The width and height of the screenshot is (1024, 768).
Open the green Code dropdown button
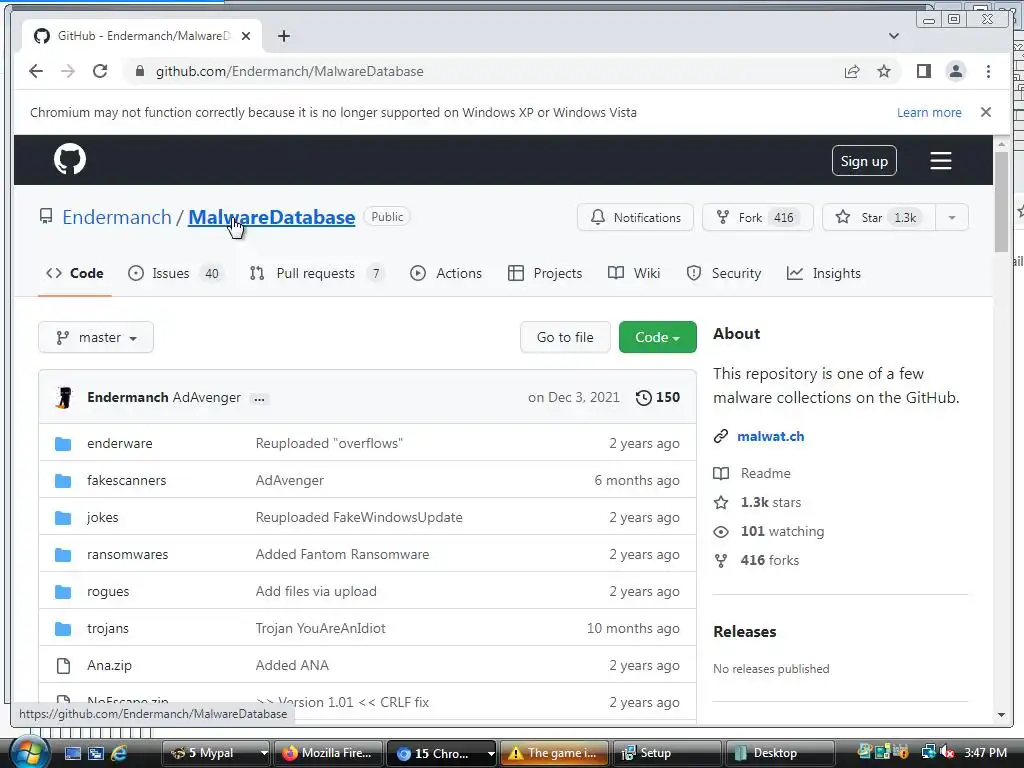[x=658, y=337]
